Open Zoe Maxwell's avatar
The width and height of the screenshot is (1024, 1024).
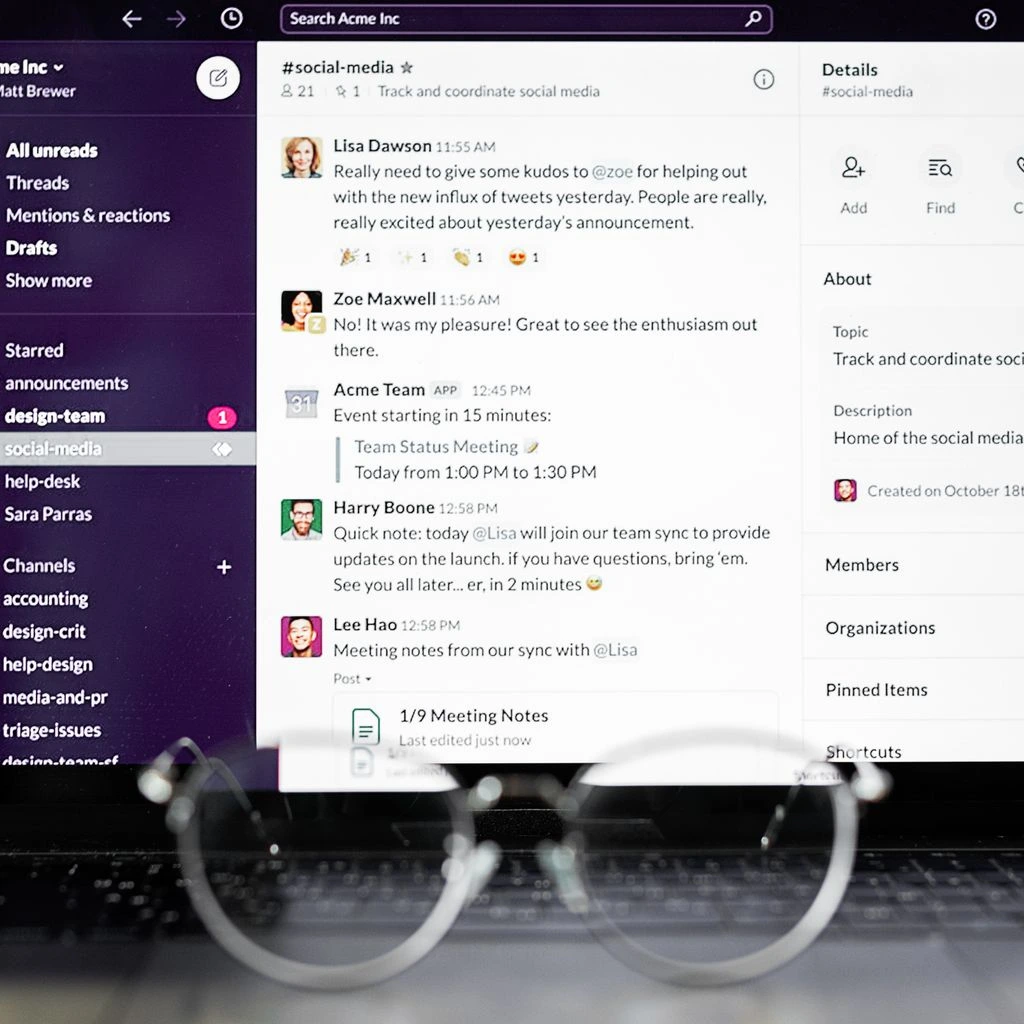[302, 311]
